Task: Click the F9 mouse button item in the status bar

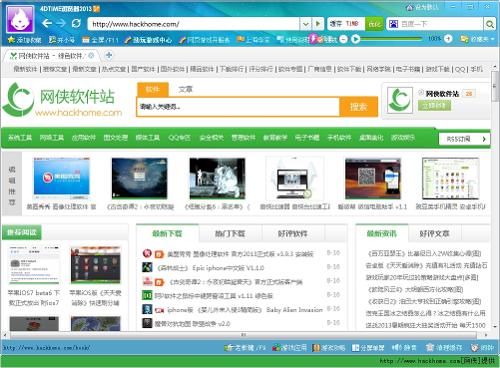Action: (245, 348)
